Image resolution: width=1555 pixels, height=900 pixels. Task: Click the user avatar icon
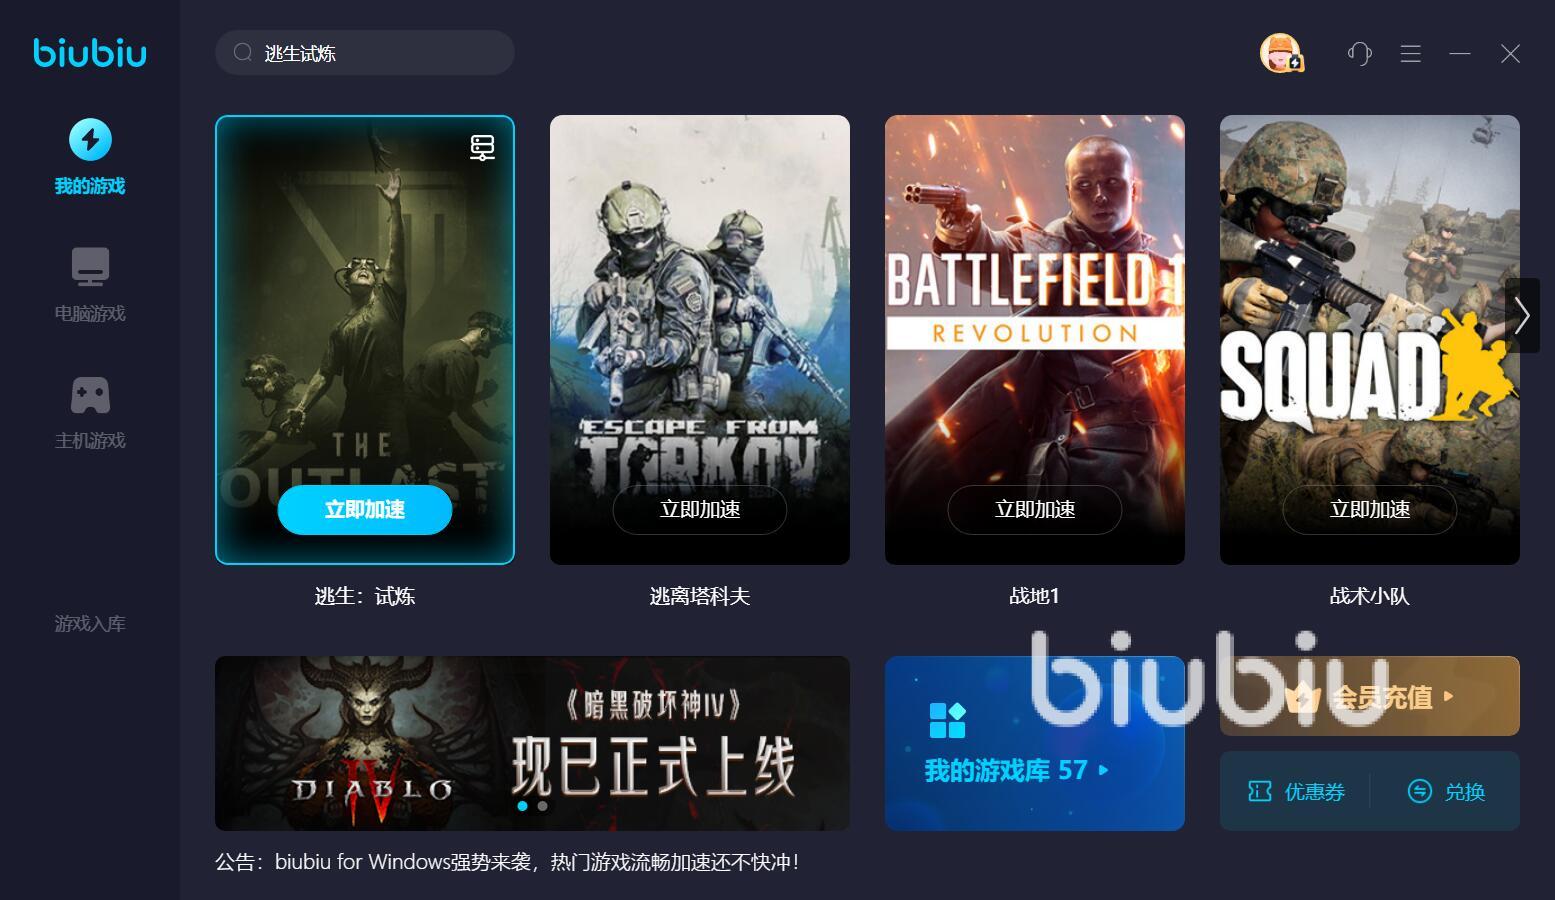1280,53
